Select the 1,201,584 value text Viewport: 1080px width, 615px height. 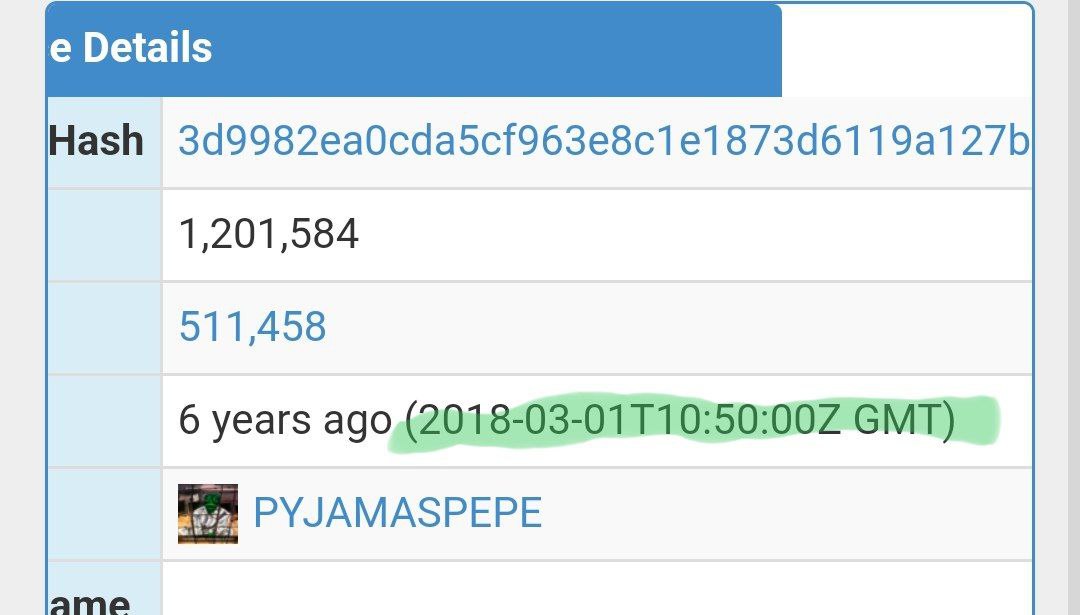(269, 233)
